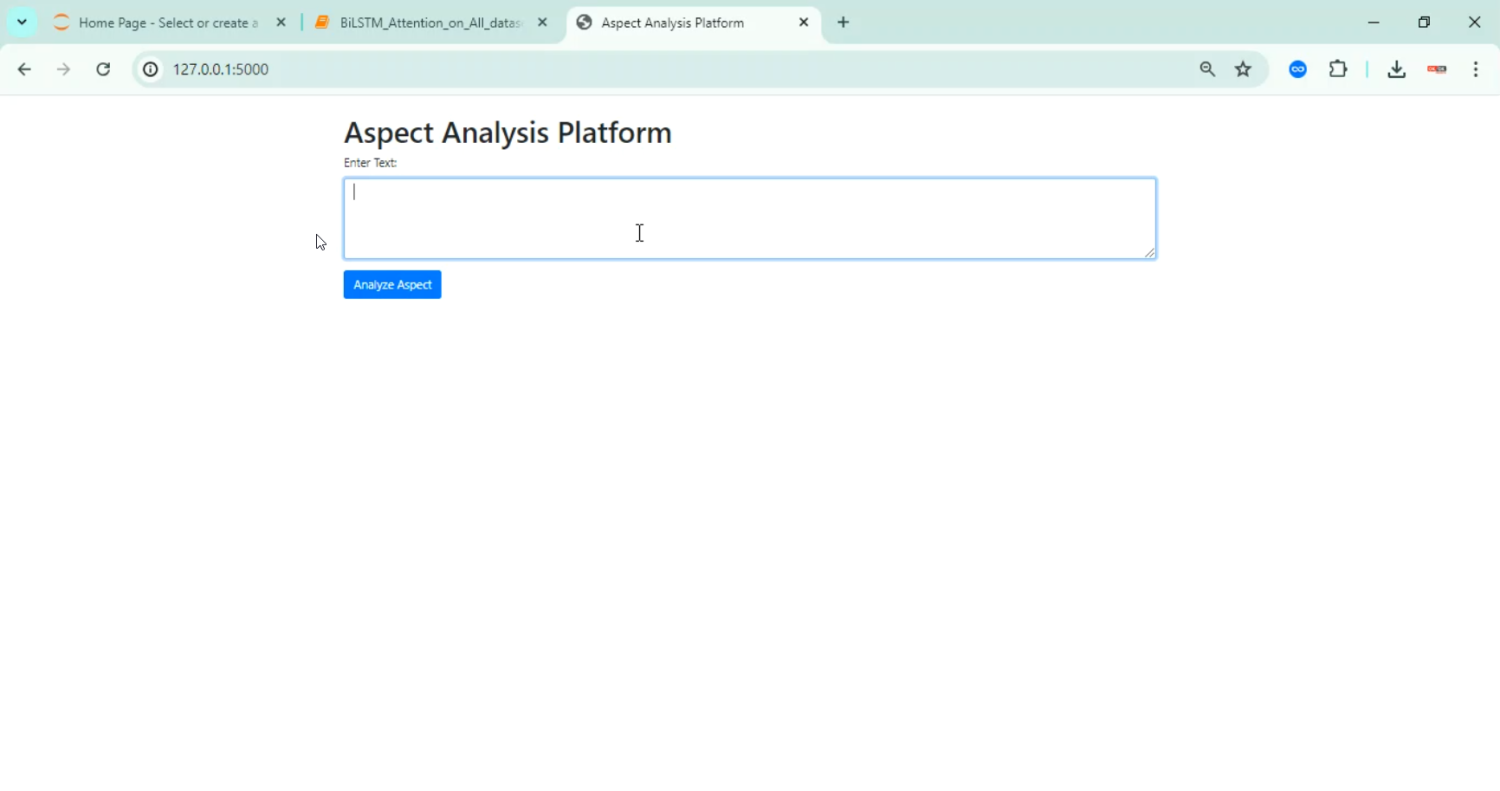This screenshot has width=1500, height=791.
Task: Reload the current page
Action: point(103,69)
